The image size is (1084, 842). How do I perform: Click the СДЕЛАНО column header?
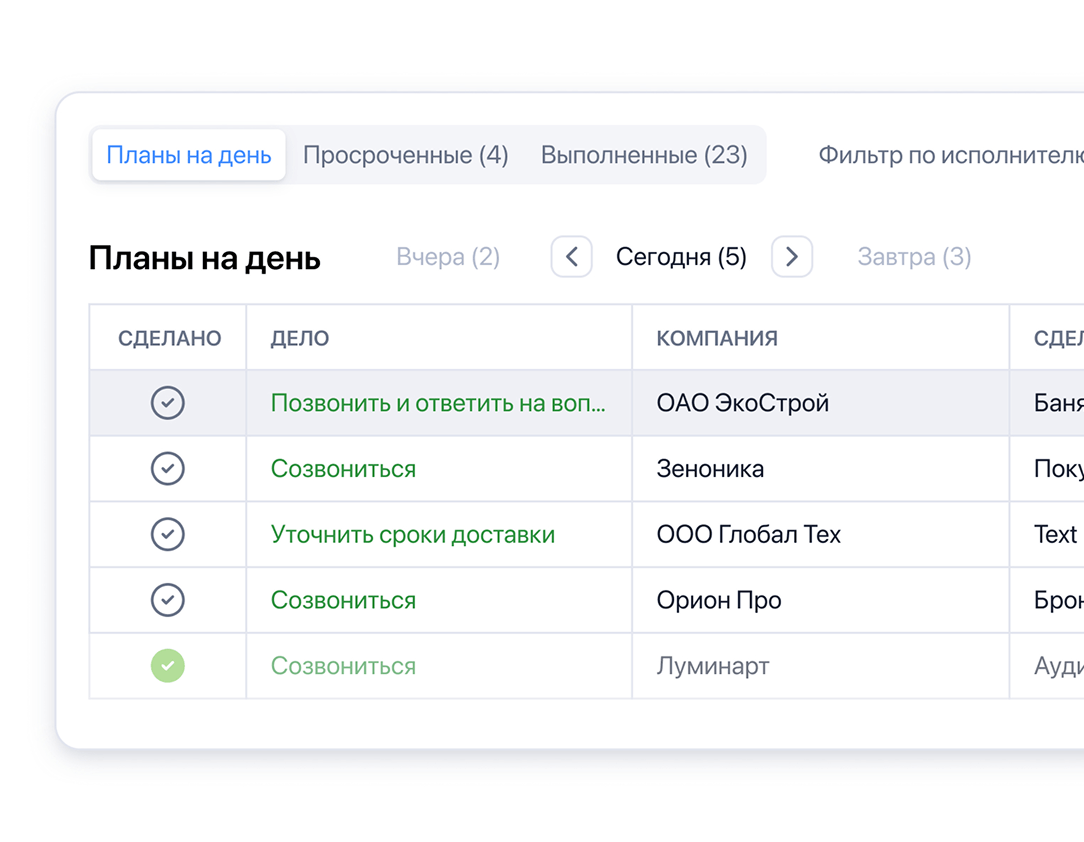click(x=167, y=337)
